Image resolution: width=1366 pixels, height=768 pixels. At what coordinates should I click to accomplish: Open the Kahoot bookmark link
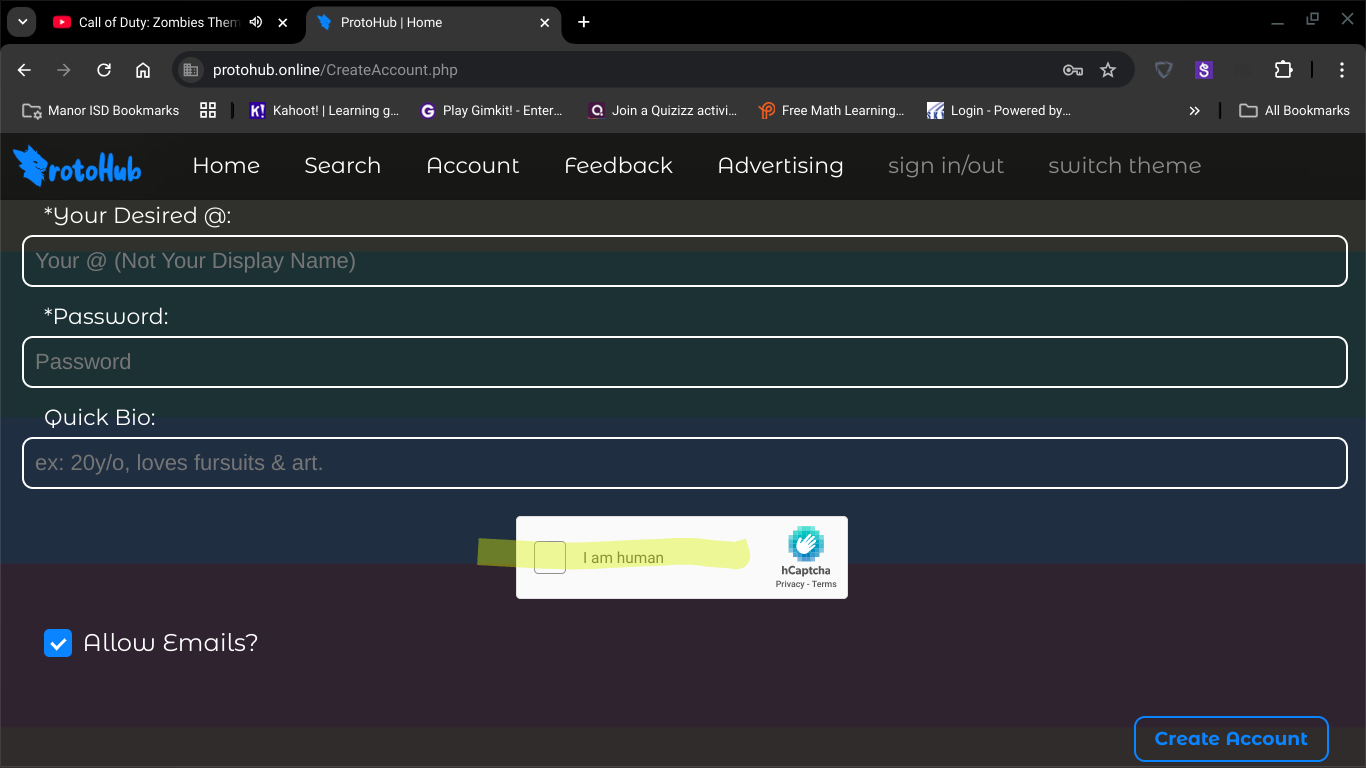click(324, 111)
